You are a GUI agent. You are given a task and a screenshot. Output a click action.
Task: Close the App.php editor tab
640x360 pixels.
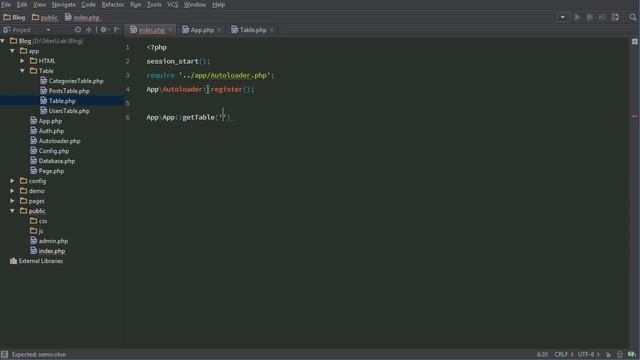[220, 30]
